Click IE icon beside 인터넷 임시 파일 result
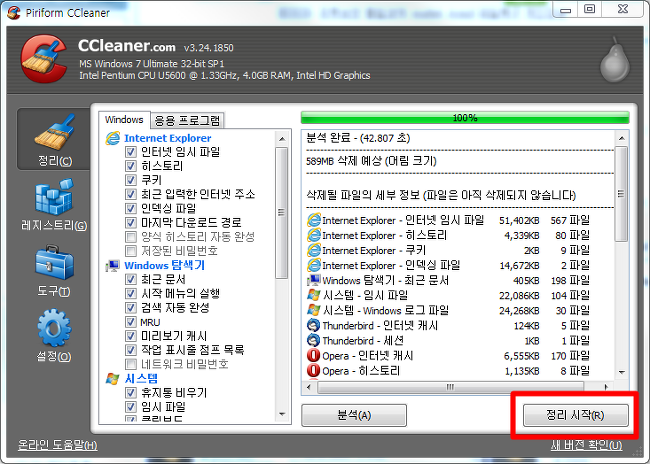The height and width of the screenshot is (464, 650). pyautogui.click(x=314, y=220)
